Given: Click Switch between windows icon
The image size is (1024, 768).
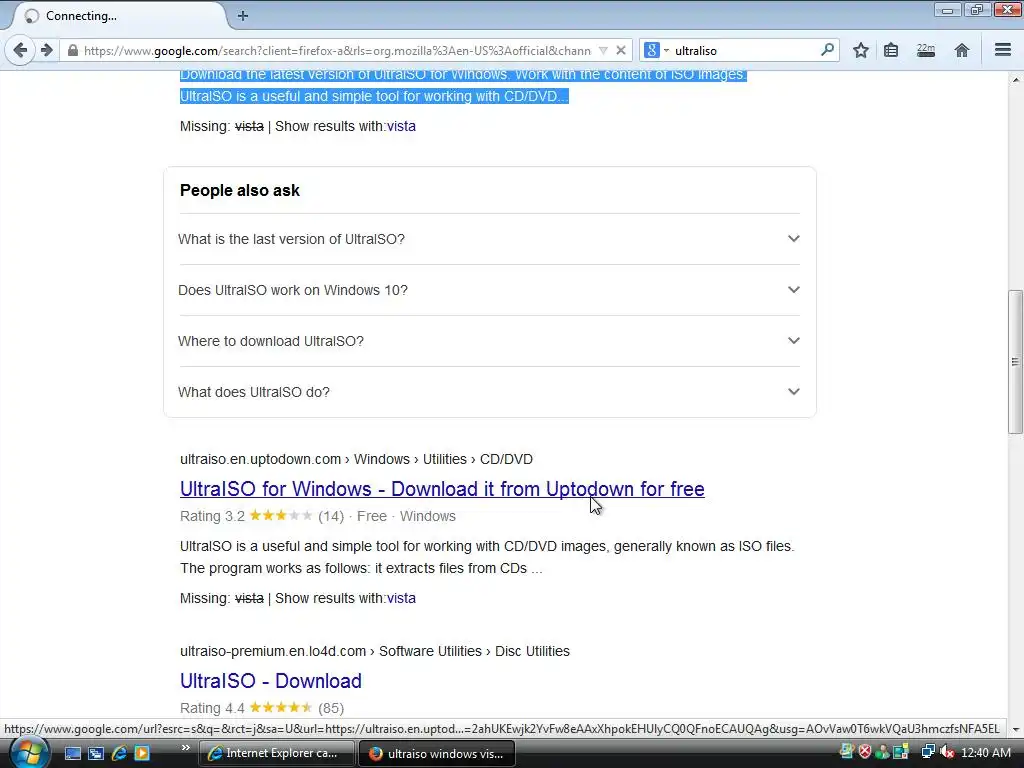Looking at the screenshot, I should tap(95, 754).
